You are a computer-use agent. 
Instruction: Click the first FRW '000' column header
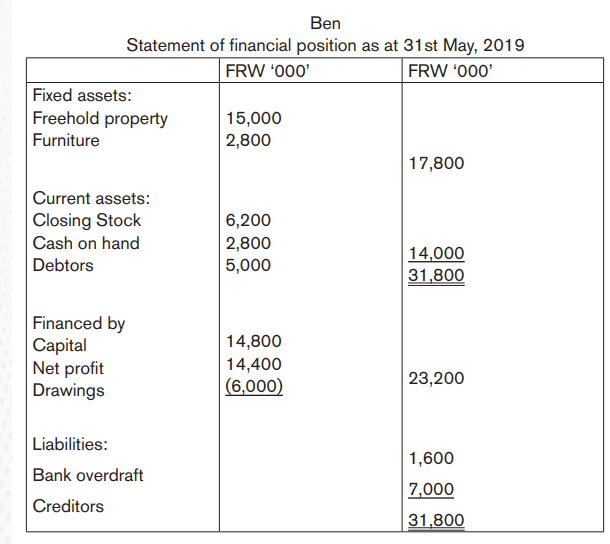pyautogui.click(x=268, y=71)
